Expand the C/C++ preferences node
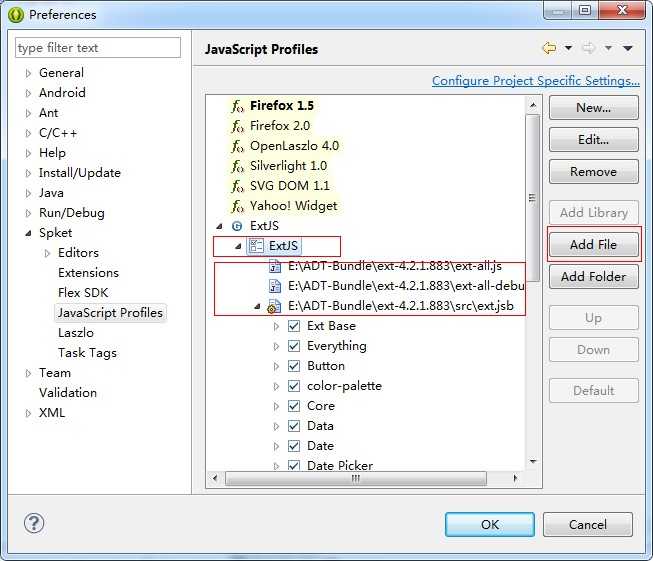 pyautogui.click(x=28, y=134)
